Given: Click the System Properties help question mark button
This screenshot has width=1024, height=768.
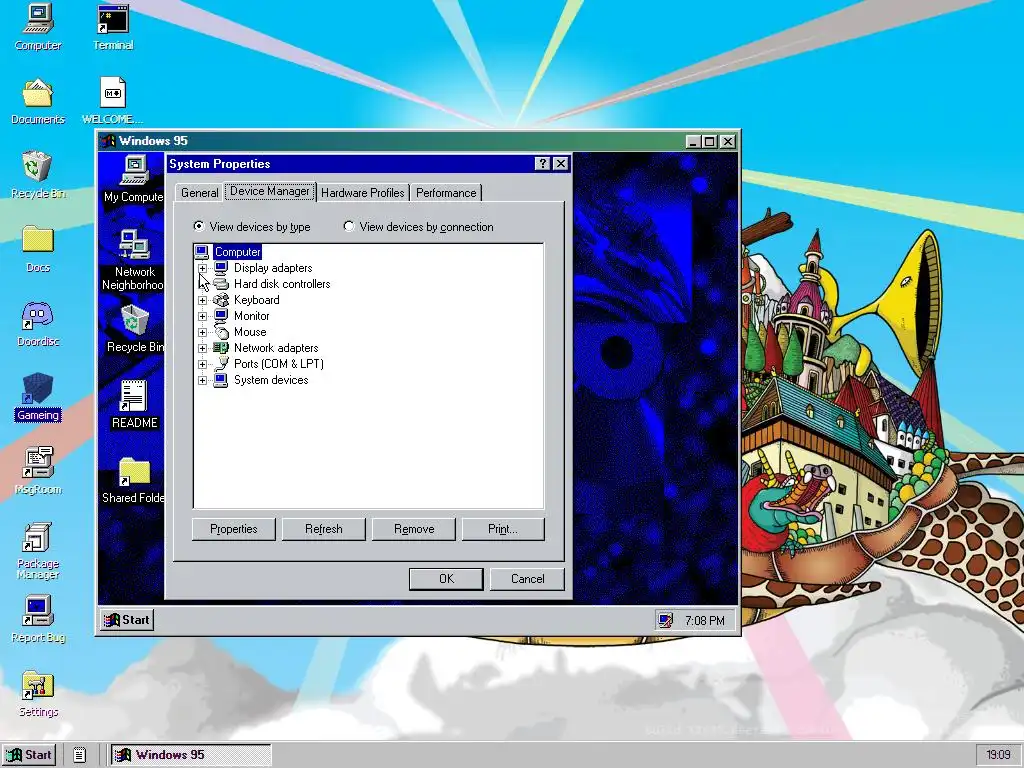Looking at the screenshot, I should [x=542, y=163].
